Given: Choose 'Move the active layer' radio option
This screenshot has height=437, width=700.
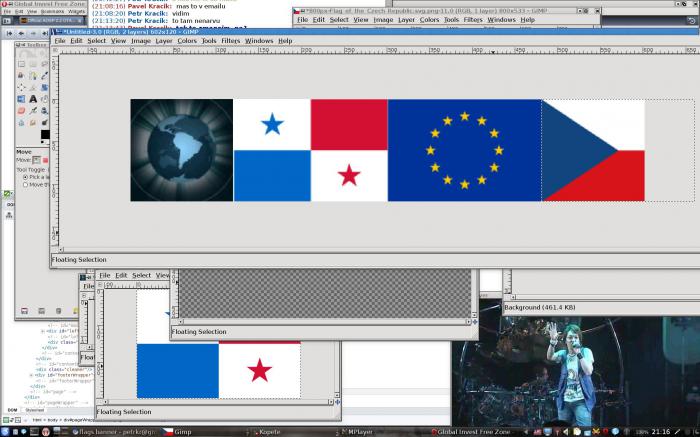Looking at the screenshot, I should tap(25, 184).
